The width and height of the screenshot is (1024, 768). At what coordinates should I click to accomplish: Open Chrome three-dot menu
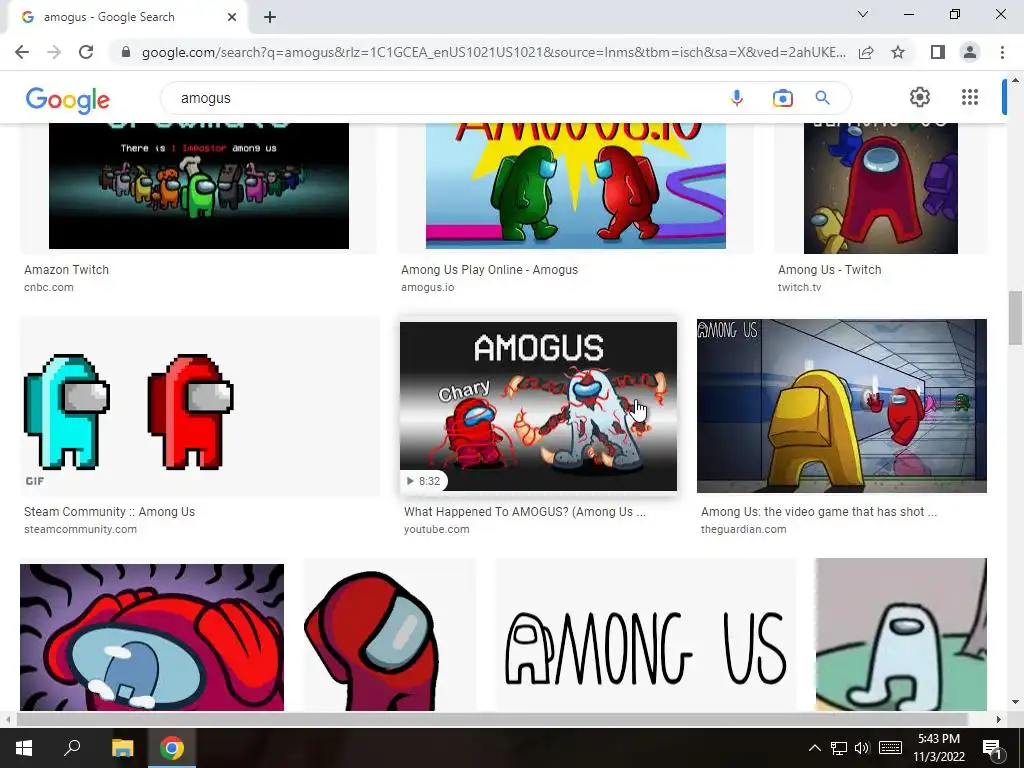coord(1002,52)
